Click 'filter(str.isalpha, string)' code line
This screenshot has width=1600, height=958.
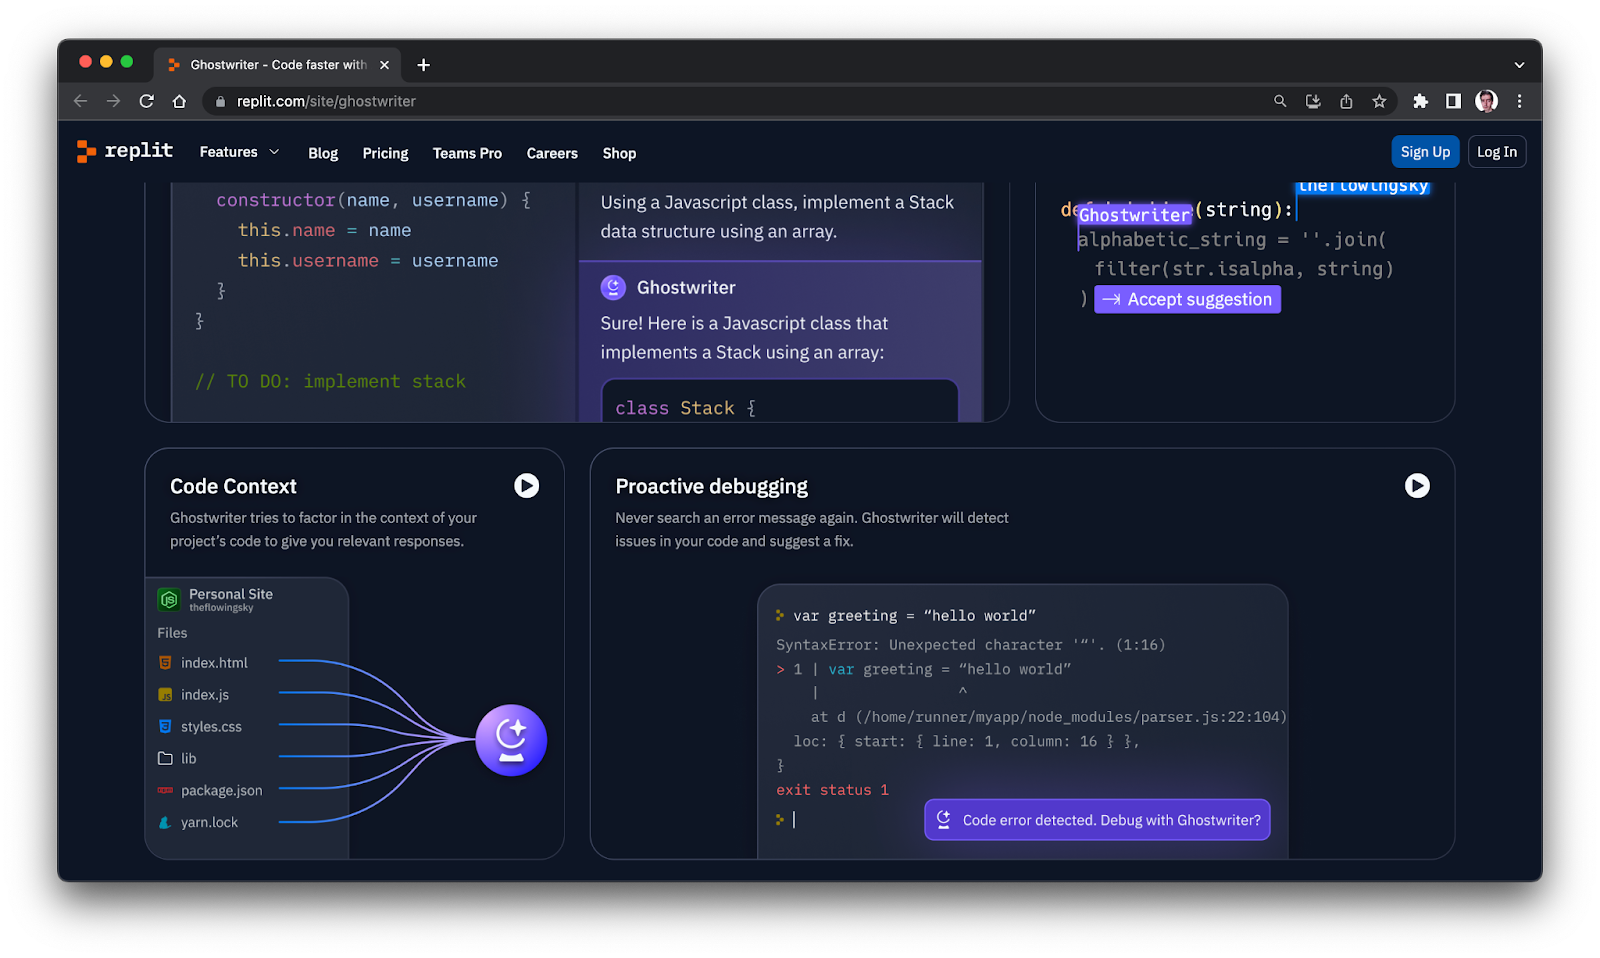tap(1243, 269)
